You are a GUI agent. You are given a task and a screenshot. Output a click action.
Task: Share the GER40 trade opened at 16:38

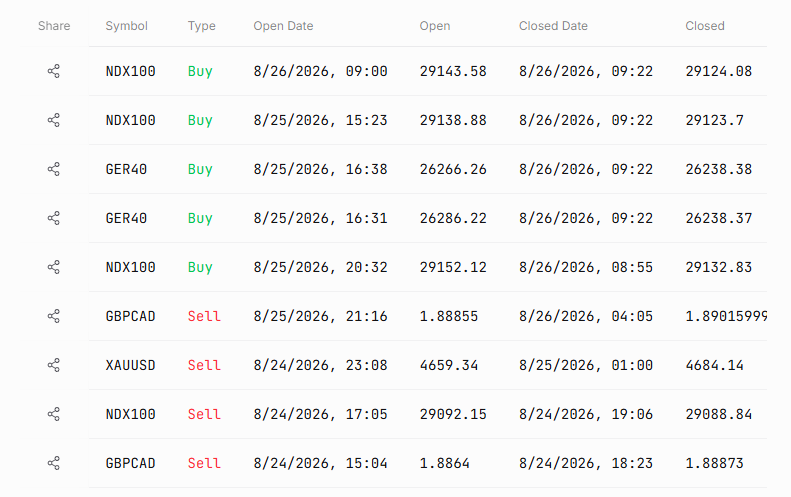point(53,169)
